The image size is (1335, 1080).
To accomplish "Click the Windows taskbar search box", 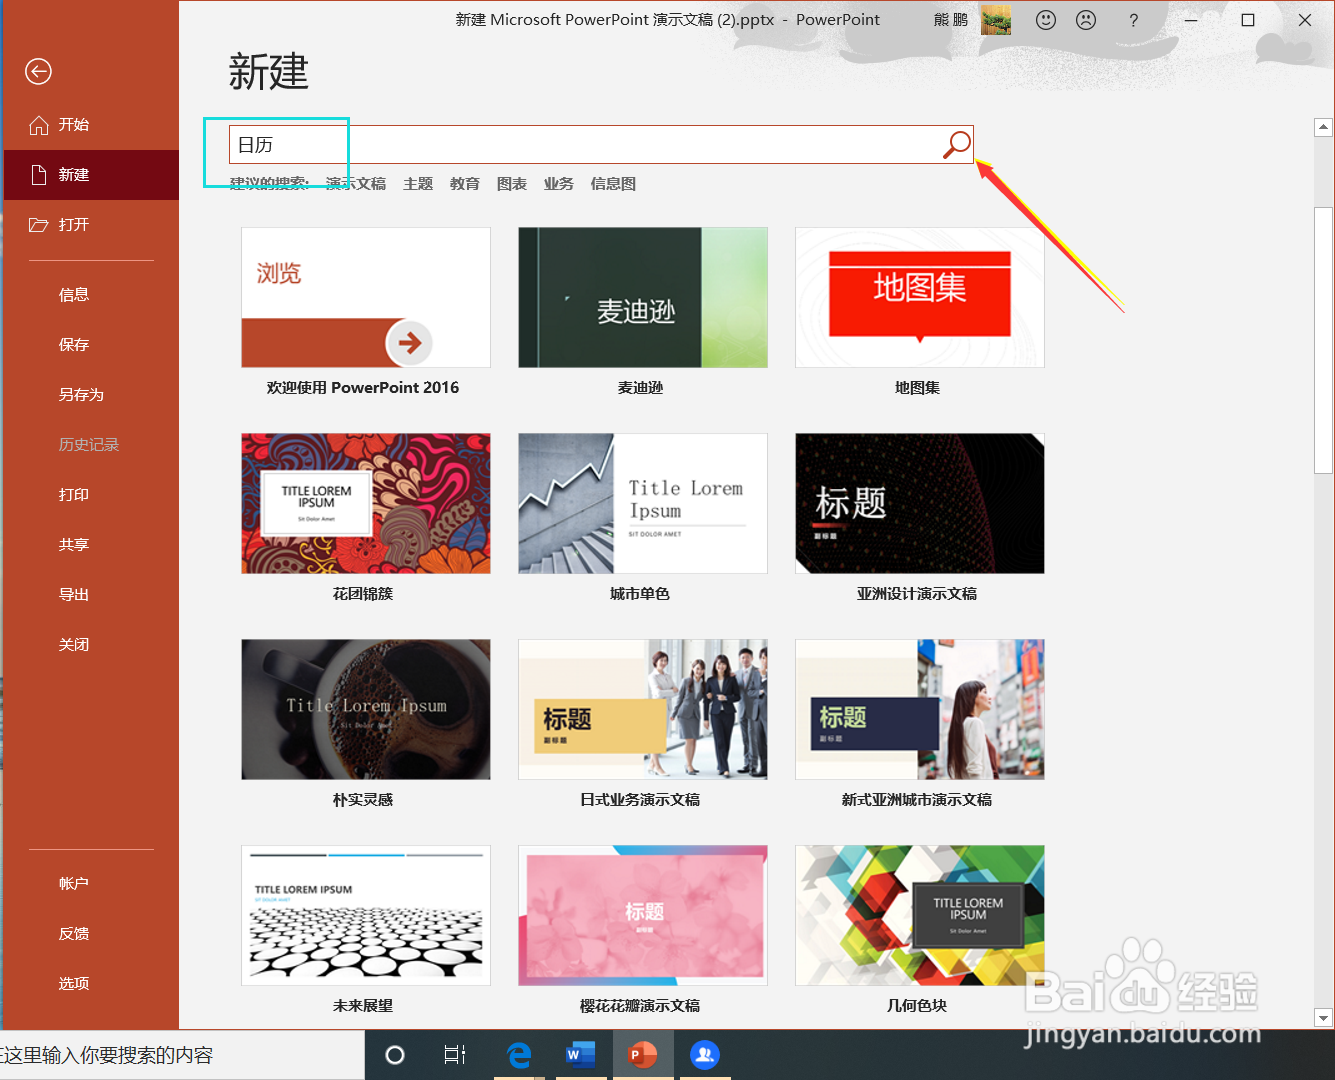I will tap(182, 1055).
